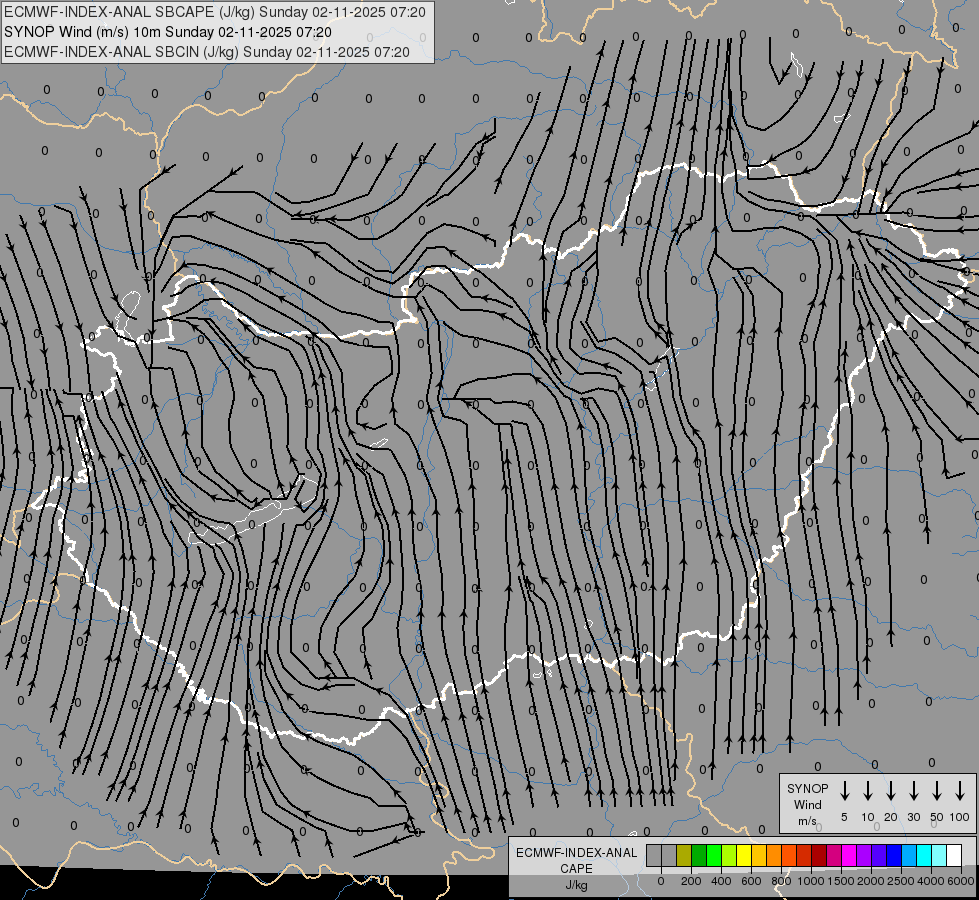Select the bright green CAPE swatch
Viewport: 979px width, 900px height.
pos(714,855)
